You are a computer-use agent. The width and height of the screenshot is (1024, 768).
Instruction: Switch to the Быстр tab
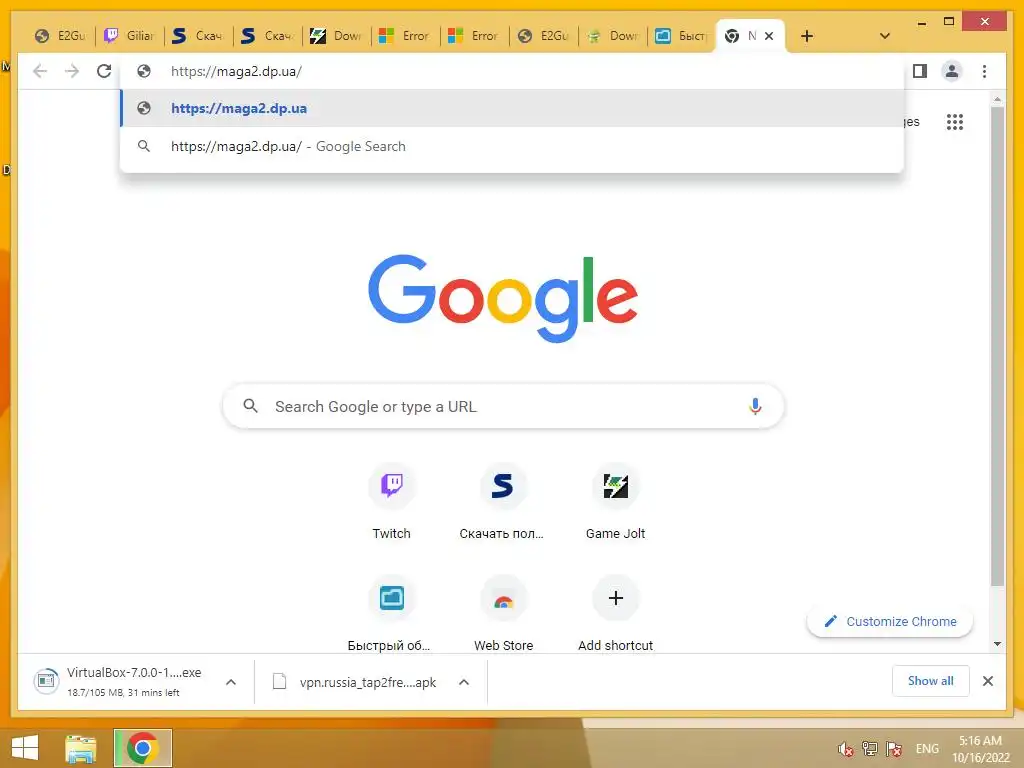[681, 36]
